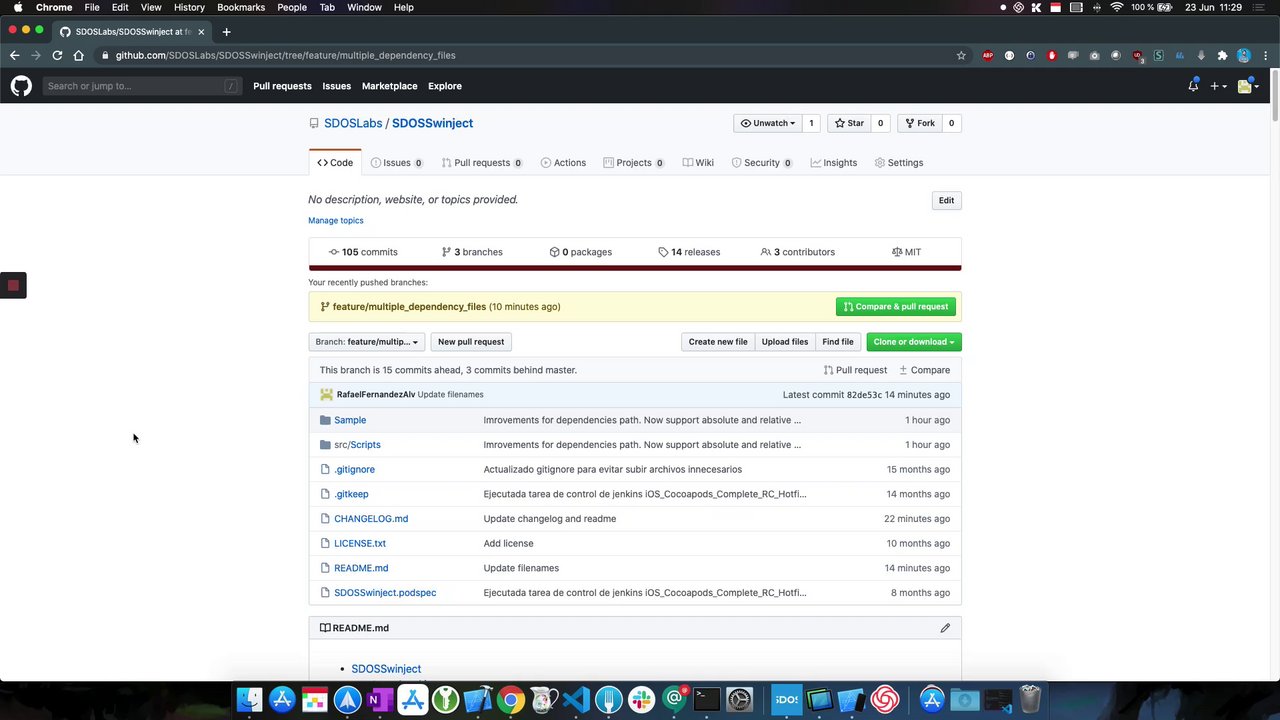The width and height of the screenshot is (1280, 720).
Task: Reload the page
Action: tap(57, 56)
